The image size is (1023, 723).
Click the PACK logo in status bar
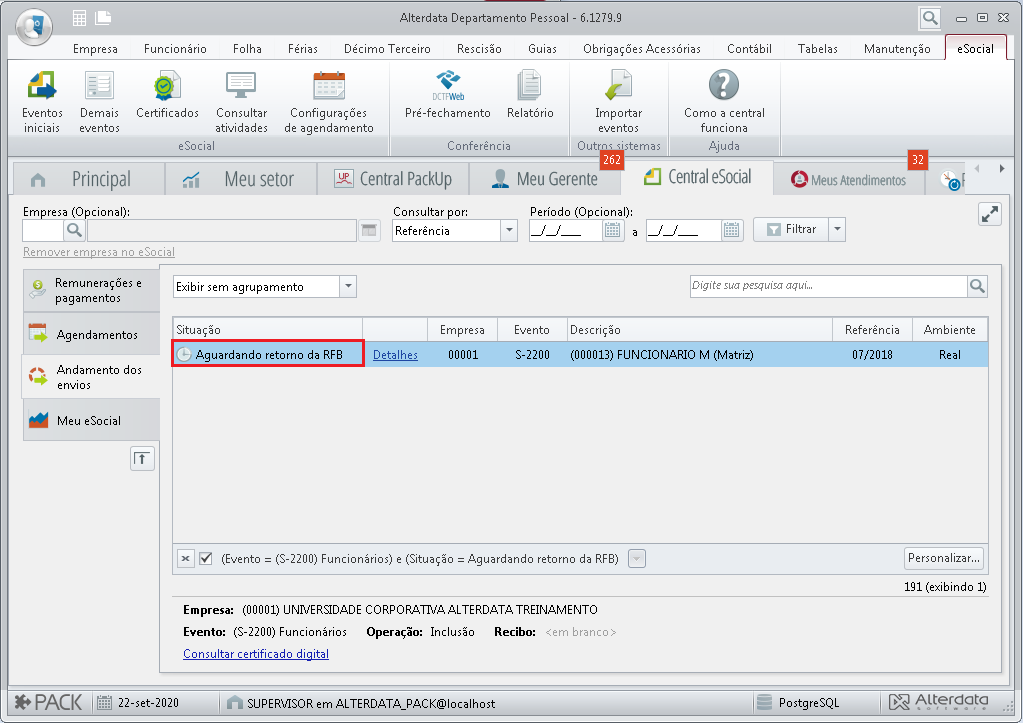(x=48, y=702)
